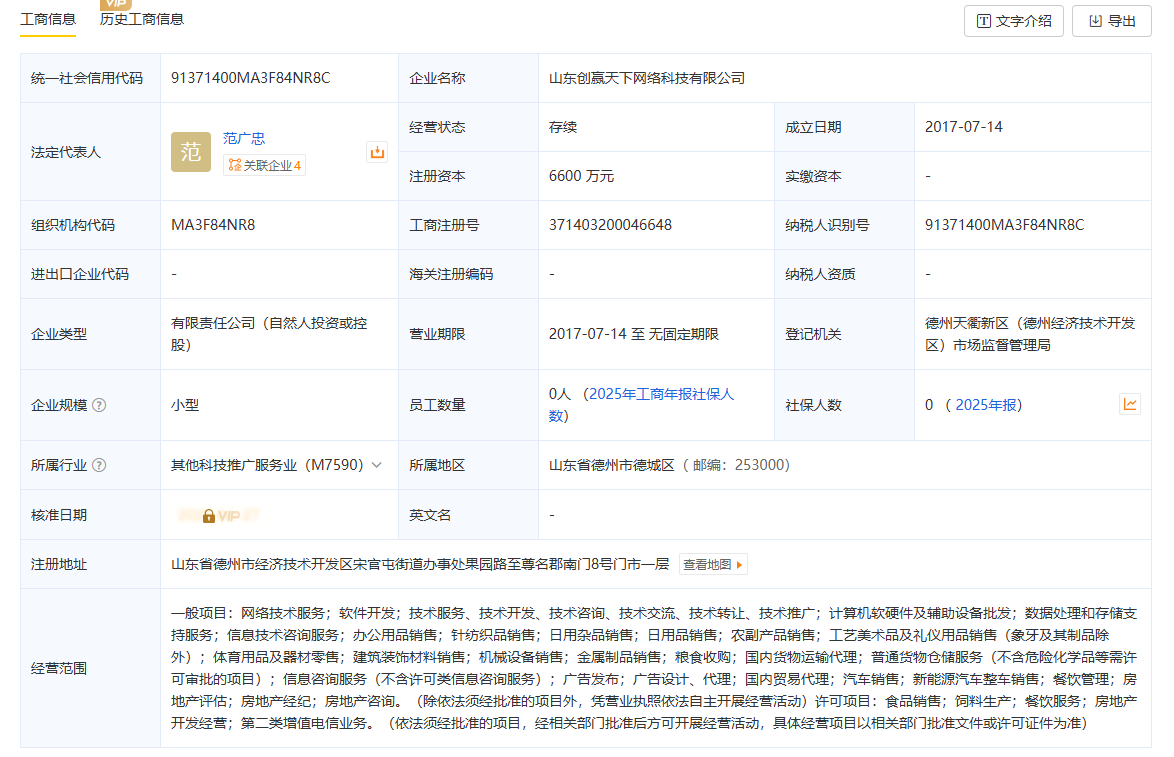Image resolution: width=1174 pixels, height=757 pixels.
Task: Select the registered address text
Action: pyautogui.click(x=420, y=565)
